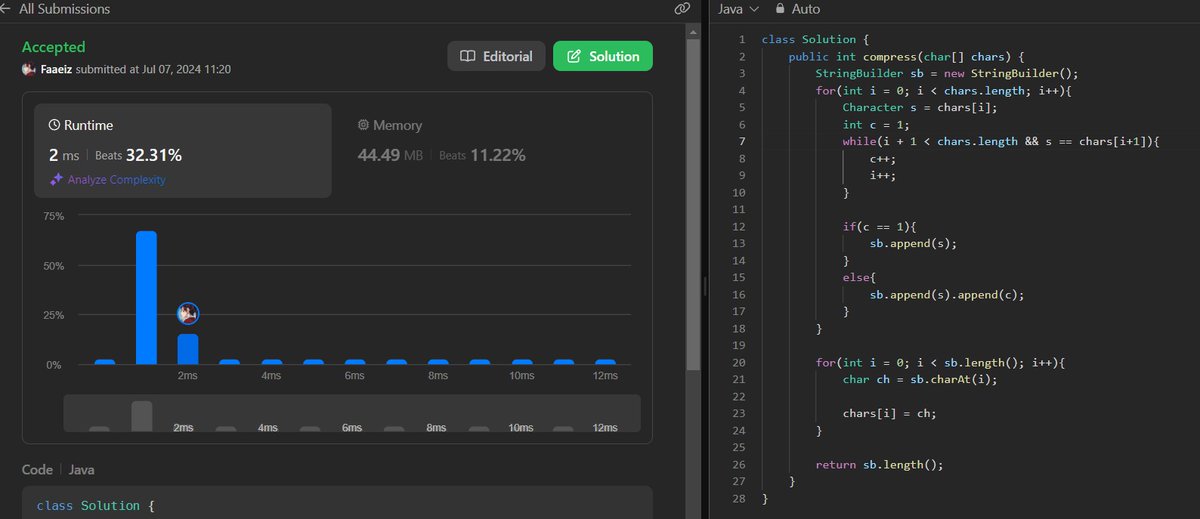
Task: Open the Editorial button
Action: point(496,56)
